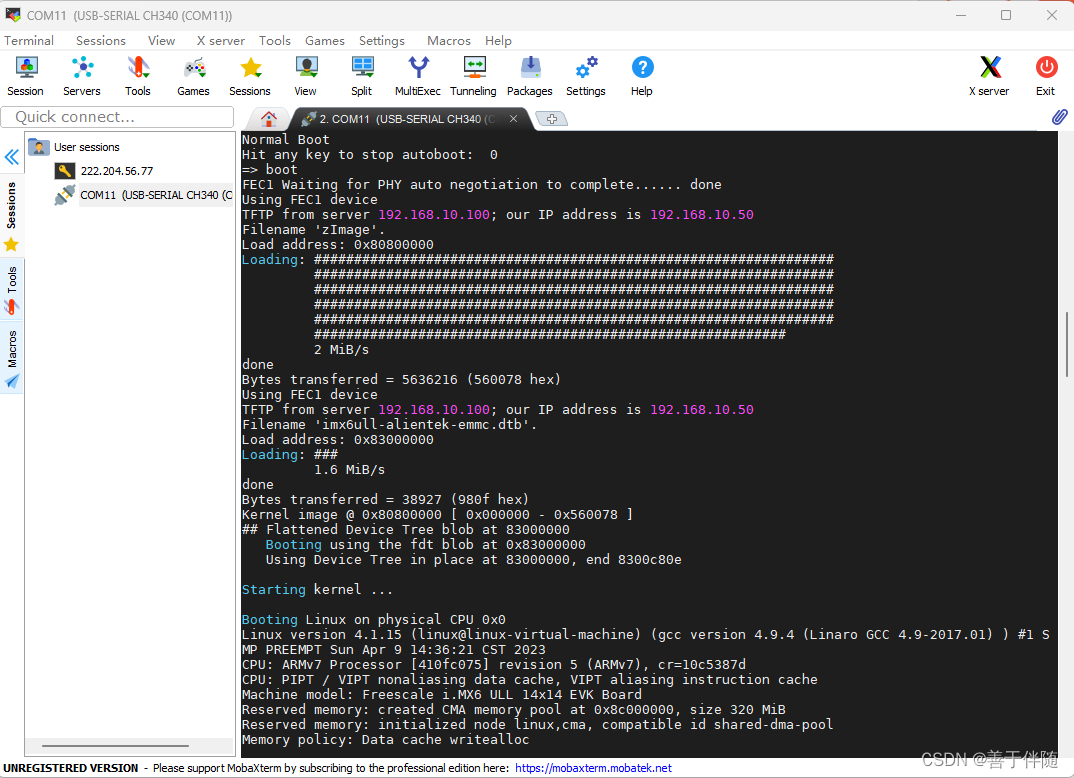Launch the Games toolbar icon
Image resolution: width=1074 pixels, height=778 pixels.
coord(193,76)
